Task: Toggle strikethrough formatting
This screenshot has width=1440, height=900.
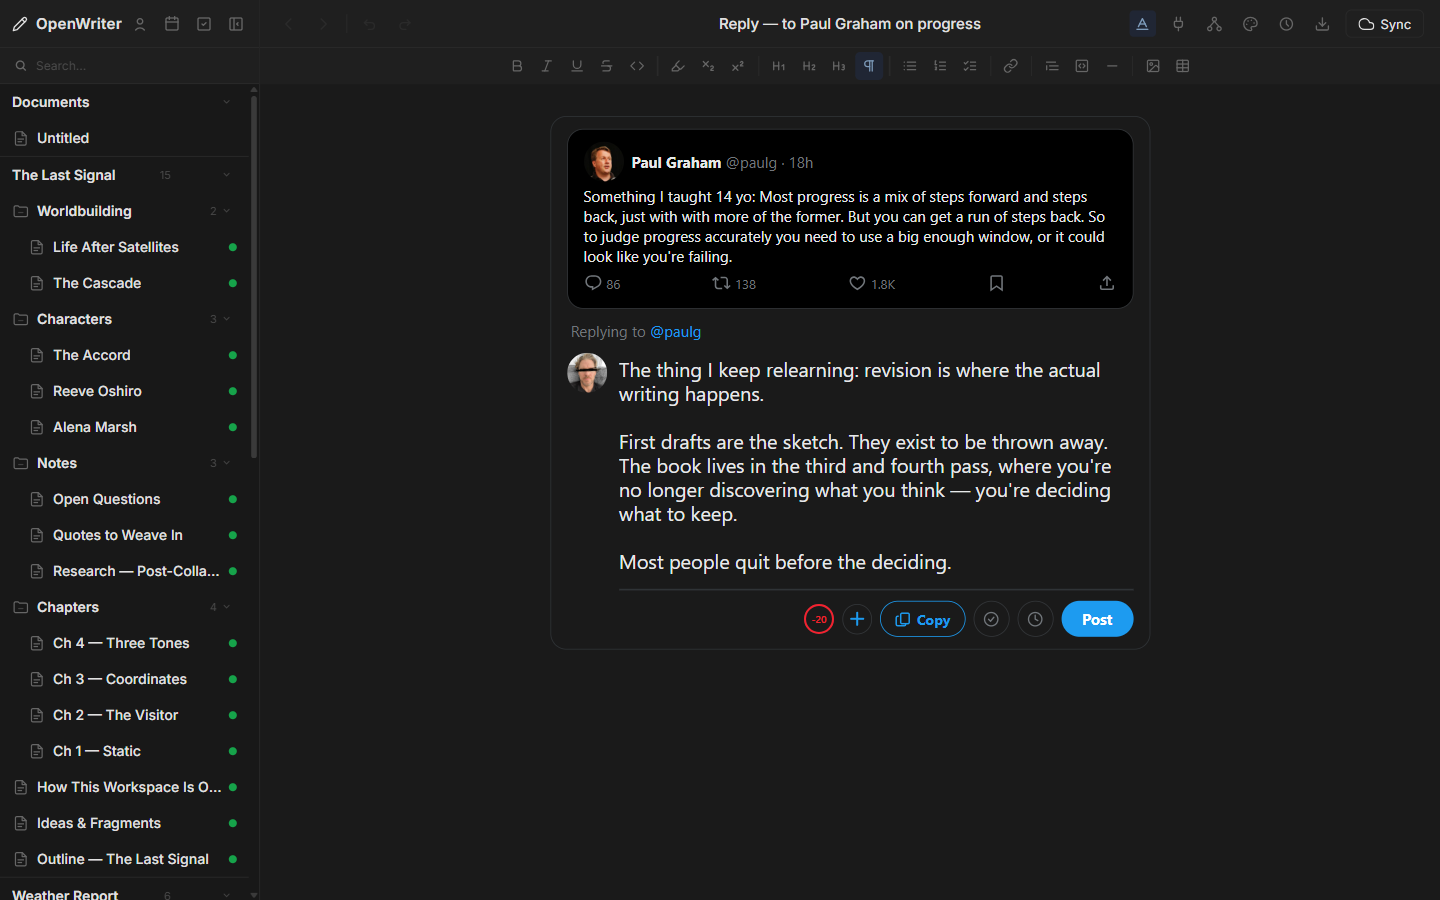Action: coord(607,65)
